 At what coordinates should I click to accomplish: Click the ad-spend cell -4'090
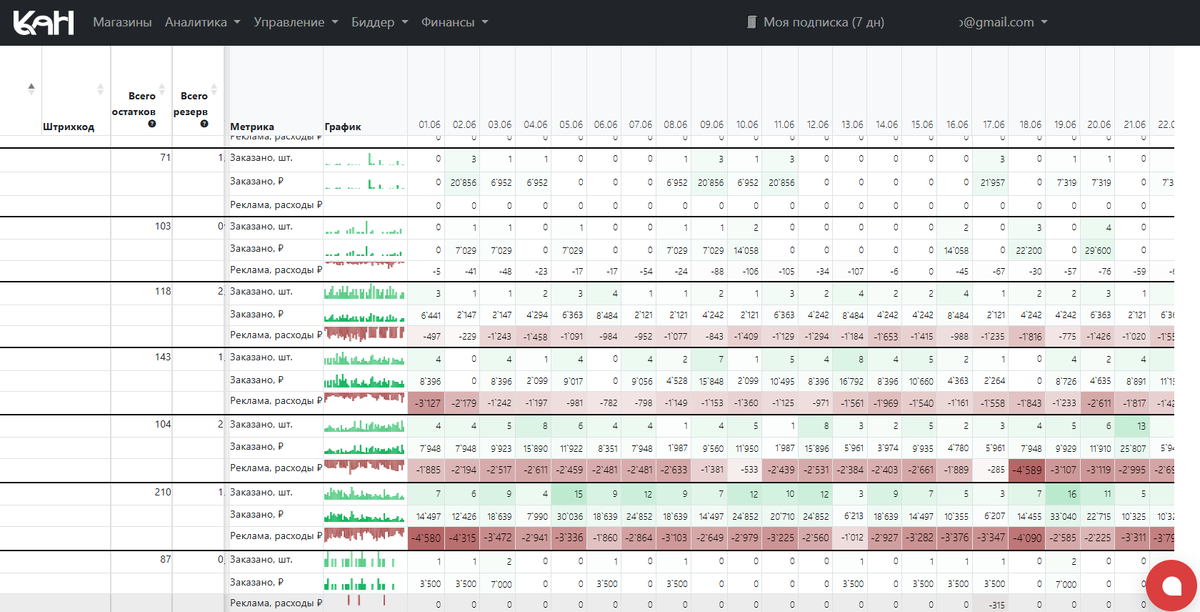(x=1027, y=536)
